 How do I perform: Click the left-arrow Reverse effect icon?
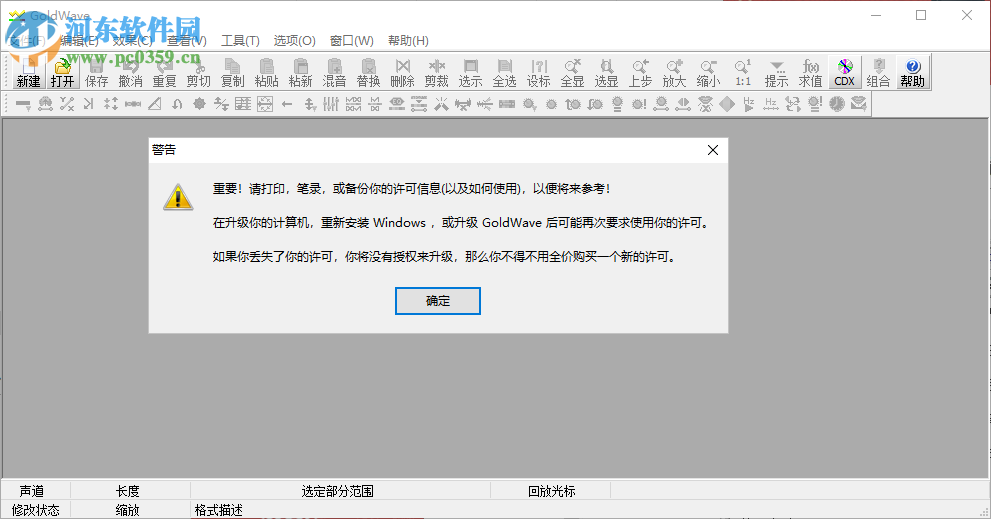tap(287, 104)
